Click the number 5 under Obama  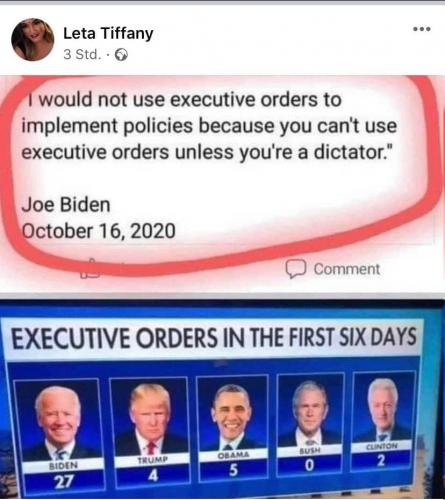click(x=234, y=470)
